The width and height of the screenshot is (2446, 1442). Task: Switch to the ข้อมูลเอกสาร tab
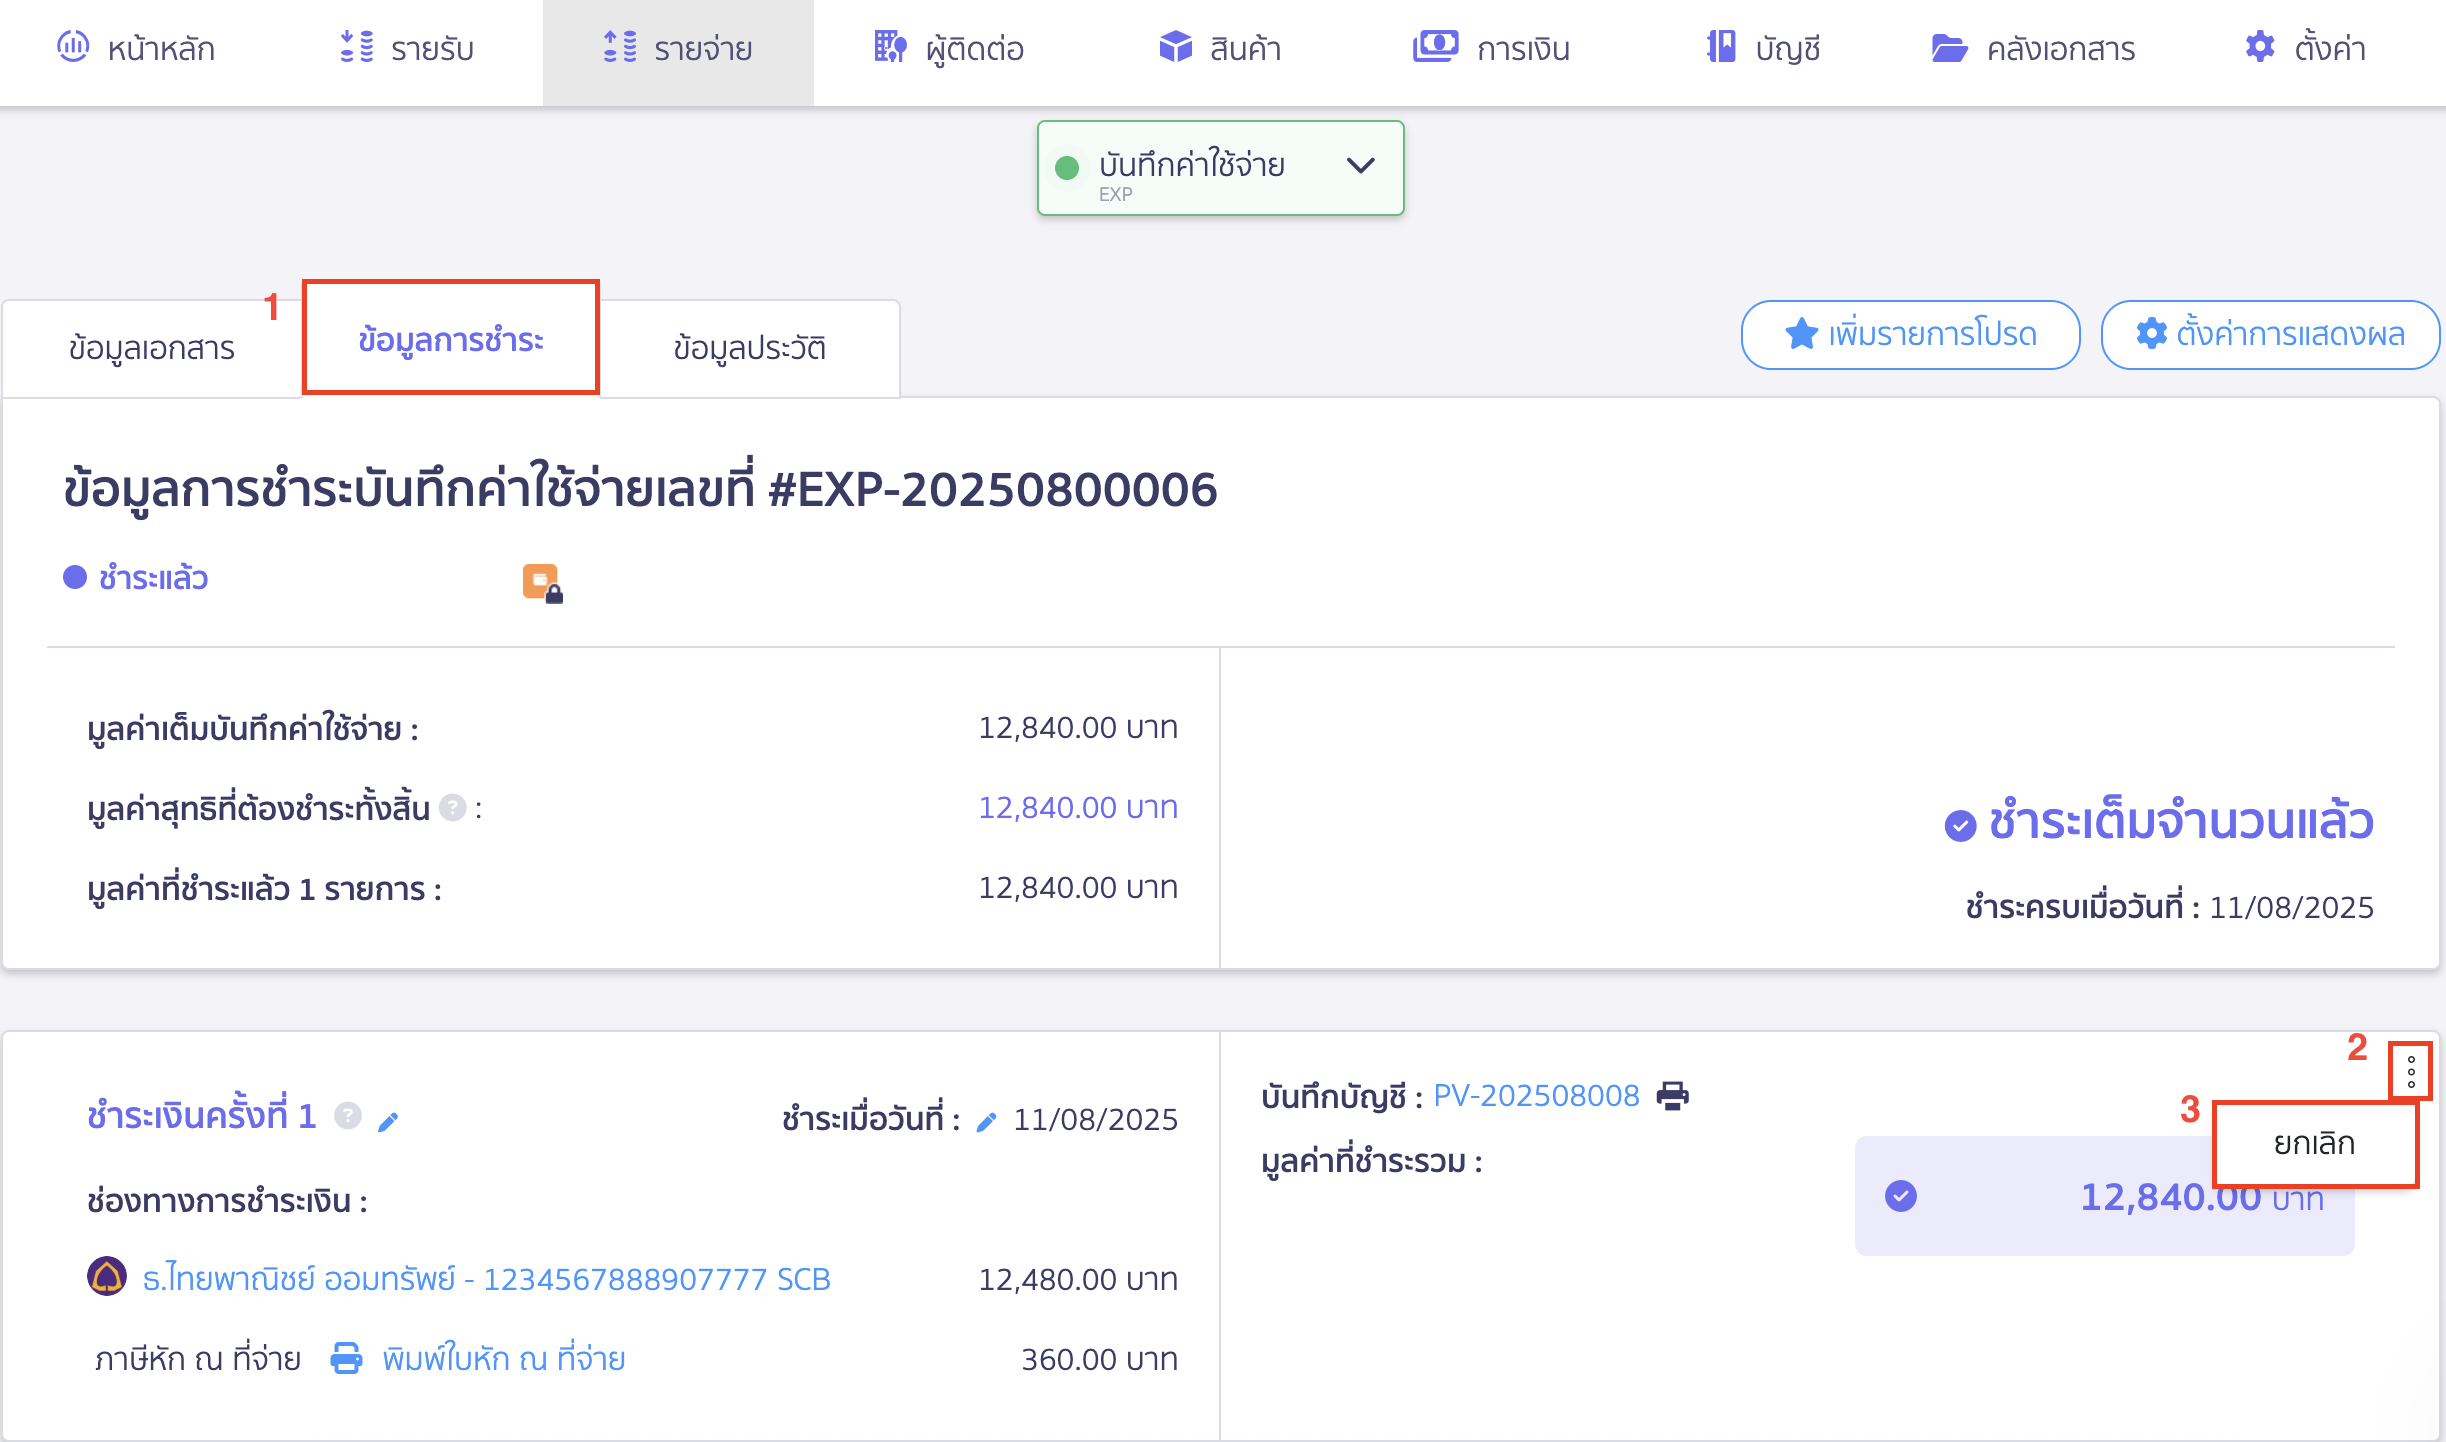coord(152,348)
